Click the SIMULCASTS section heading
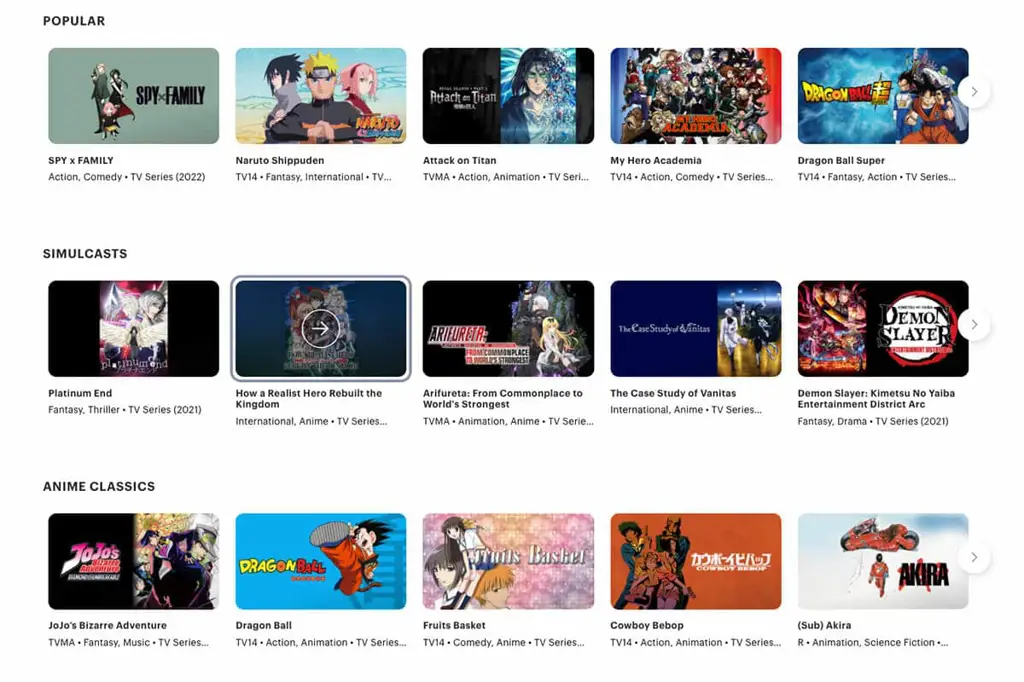 85,253
